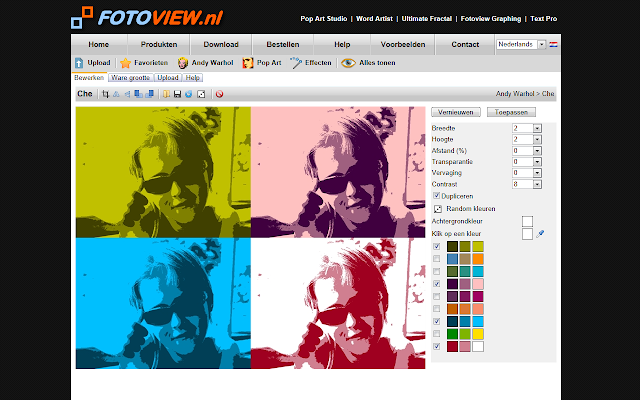Click the Alles tonen eye icon
Viewport: 640px width, 400px height.
[x=348, y=63]
